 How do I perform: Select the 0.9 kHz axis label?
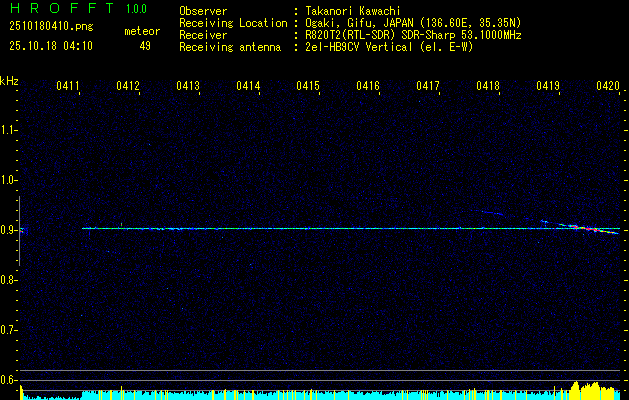[x=8, y=230]
